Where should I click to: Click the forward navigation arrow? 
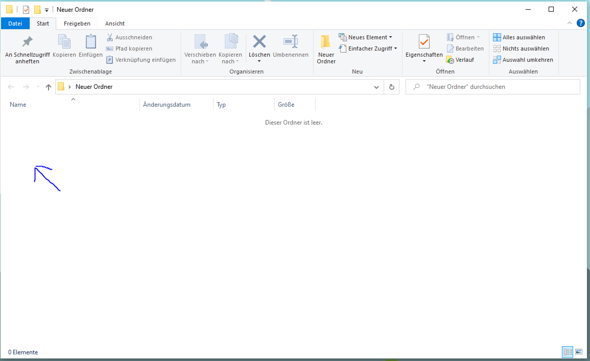tap(26, 87)
